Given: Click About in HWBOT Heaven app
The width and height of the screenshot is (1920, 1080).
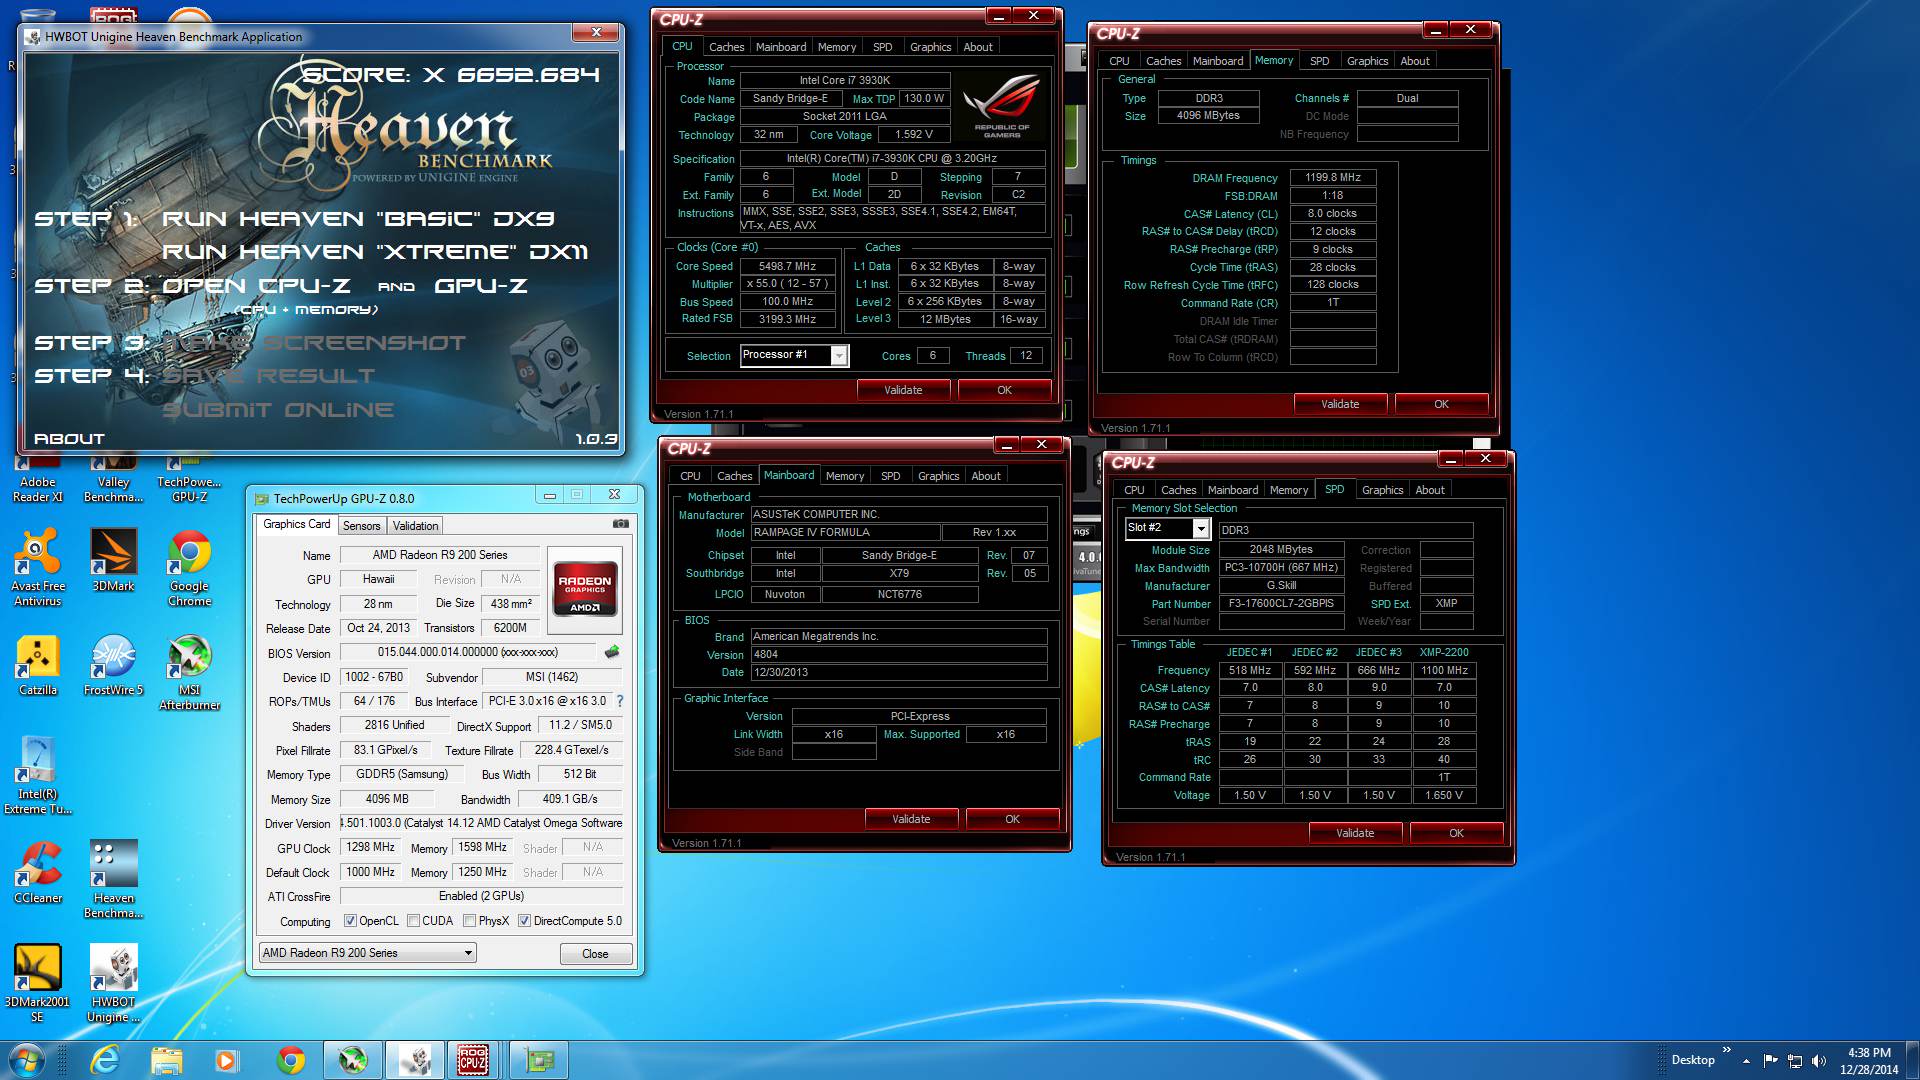Looking at the screenshot, I should point(69,439).
